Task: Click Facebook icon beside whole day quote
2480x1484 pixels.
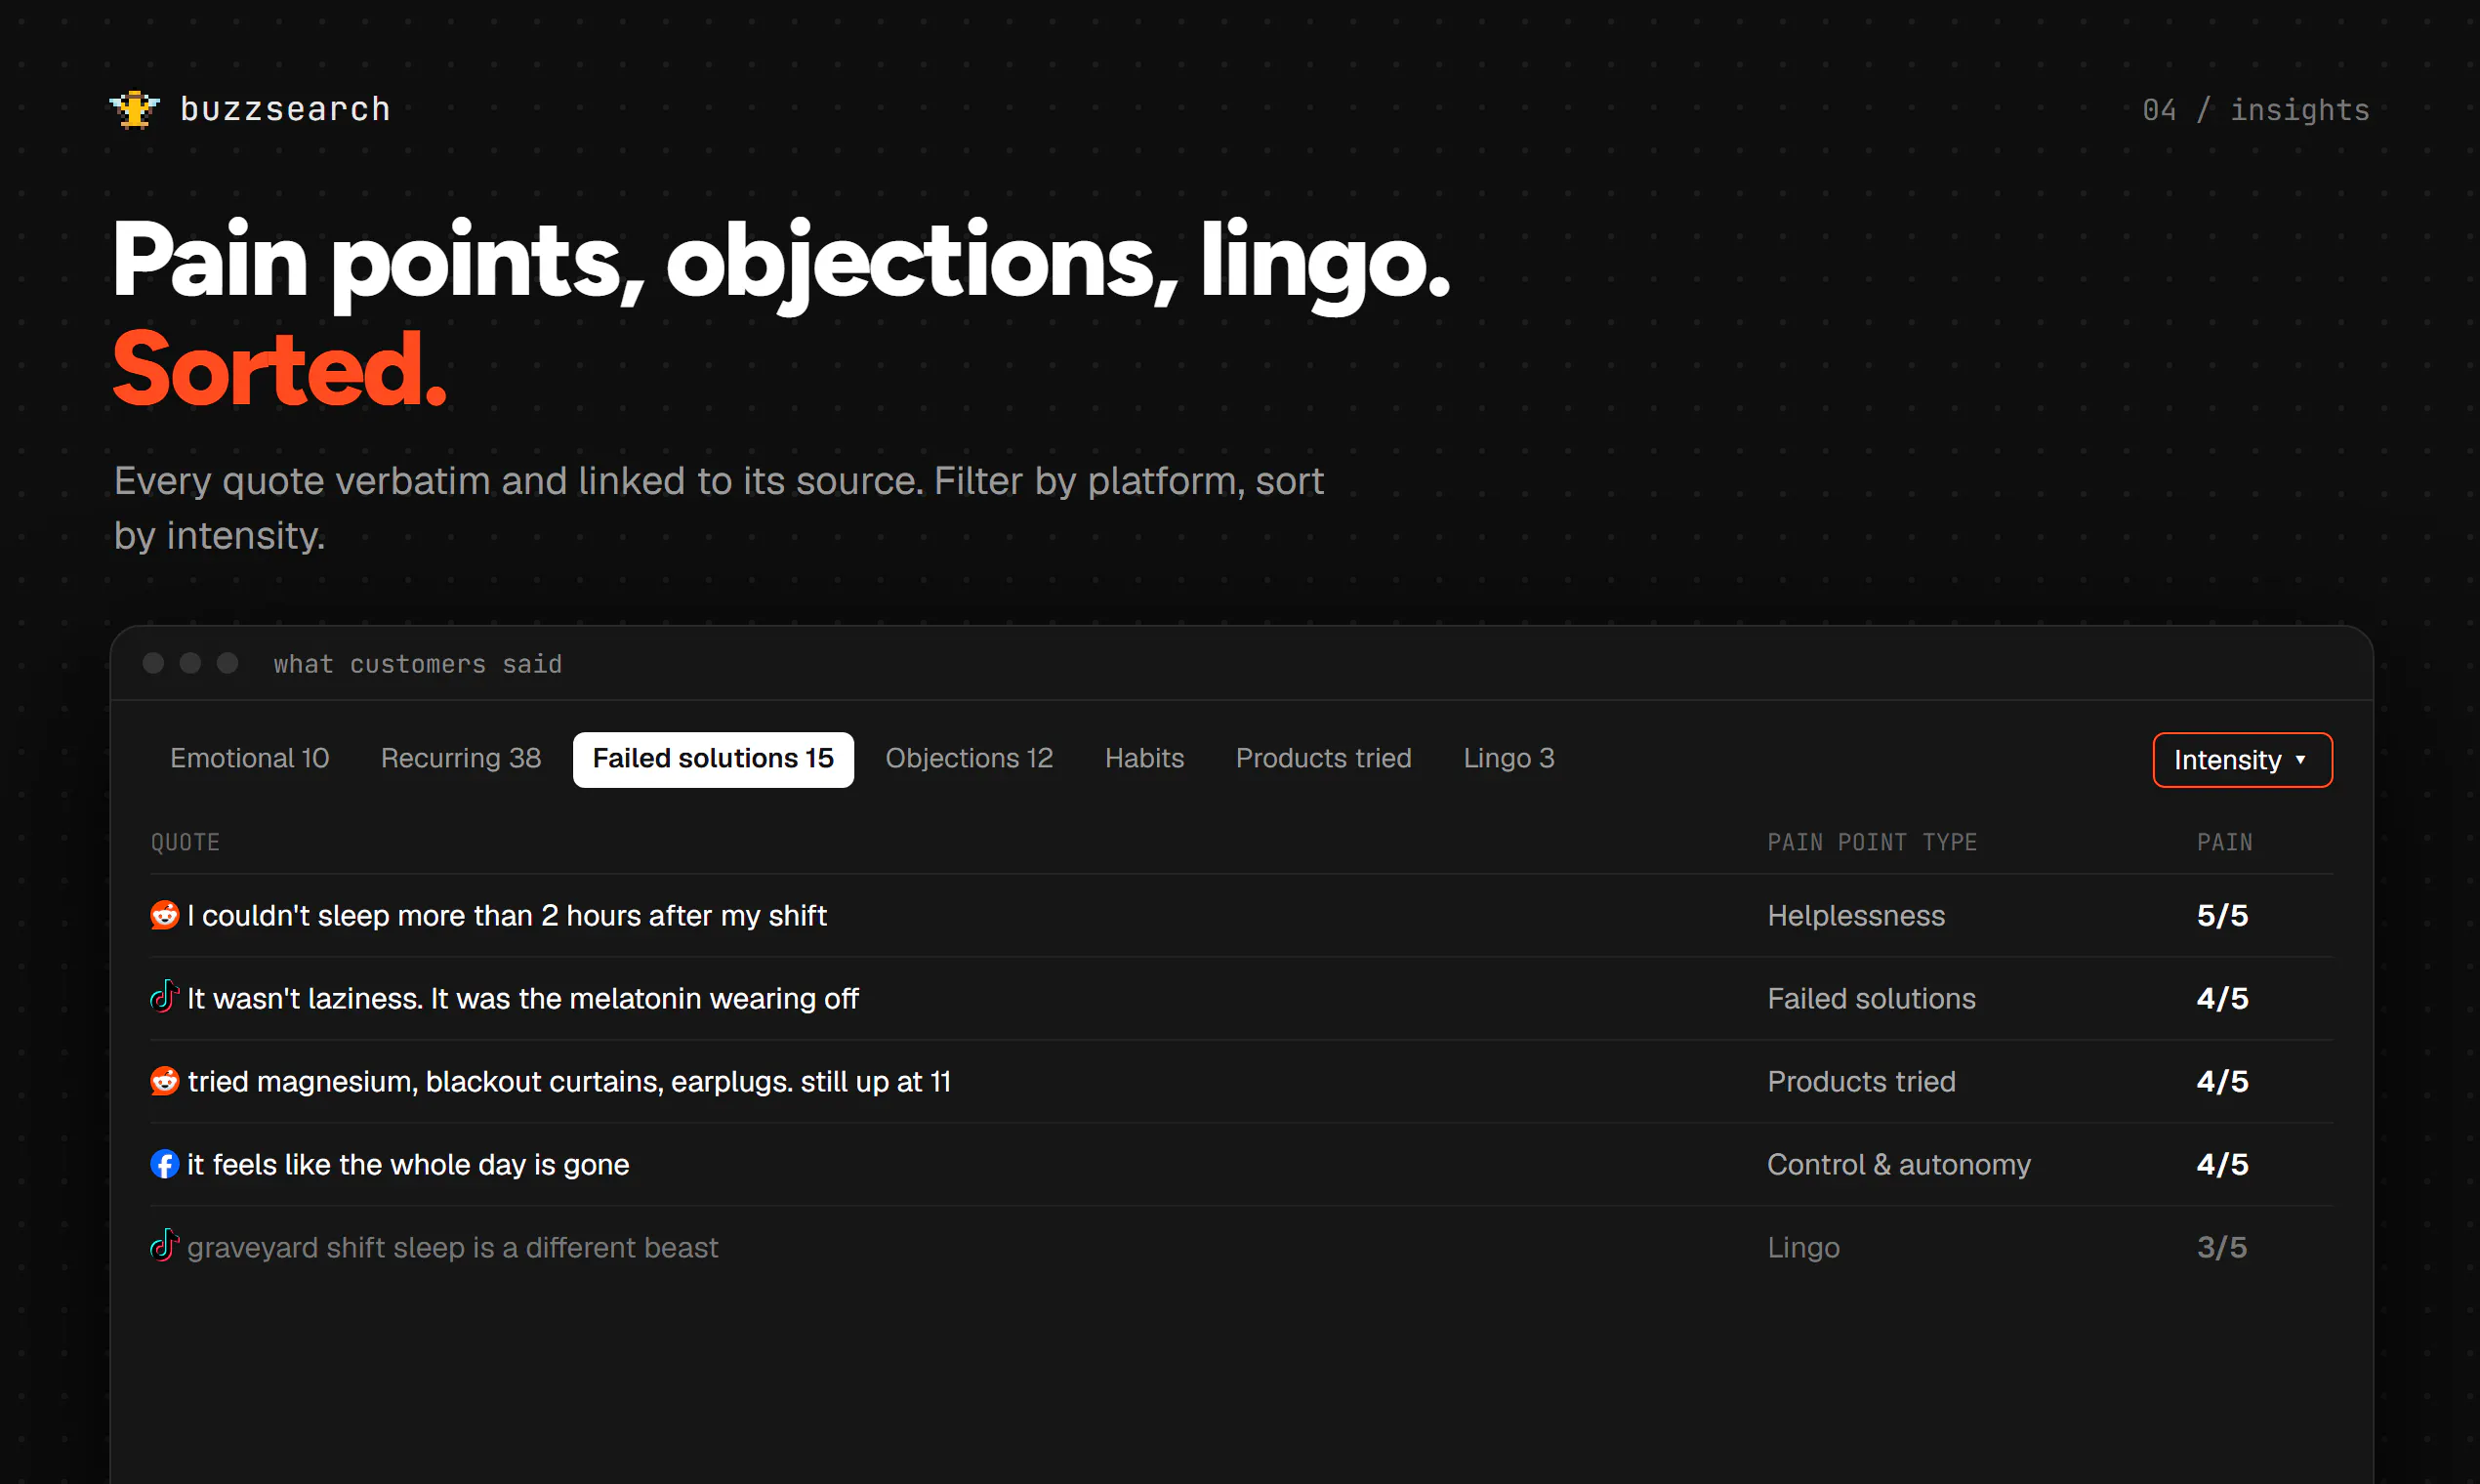Action: pyautogui.click(x=165, y=1164)
